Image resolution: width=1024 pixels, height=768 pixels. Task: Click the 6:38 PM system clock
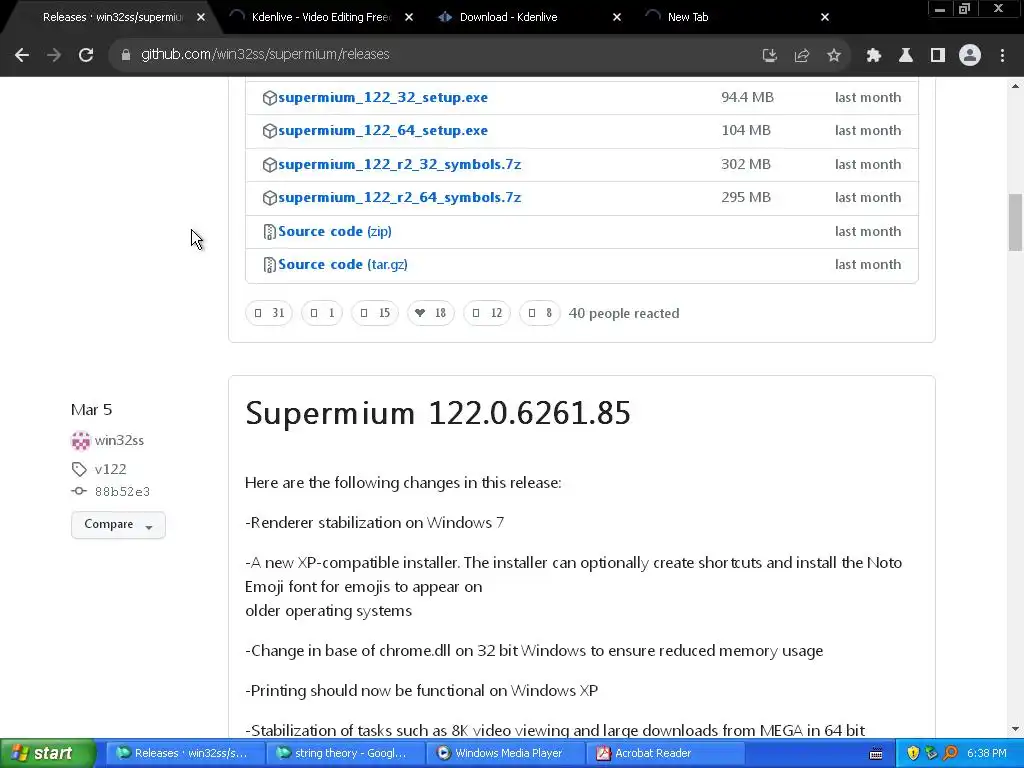(987, 754)
